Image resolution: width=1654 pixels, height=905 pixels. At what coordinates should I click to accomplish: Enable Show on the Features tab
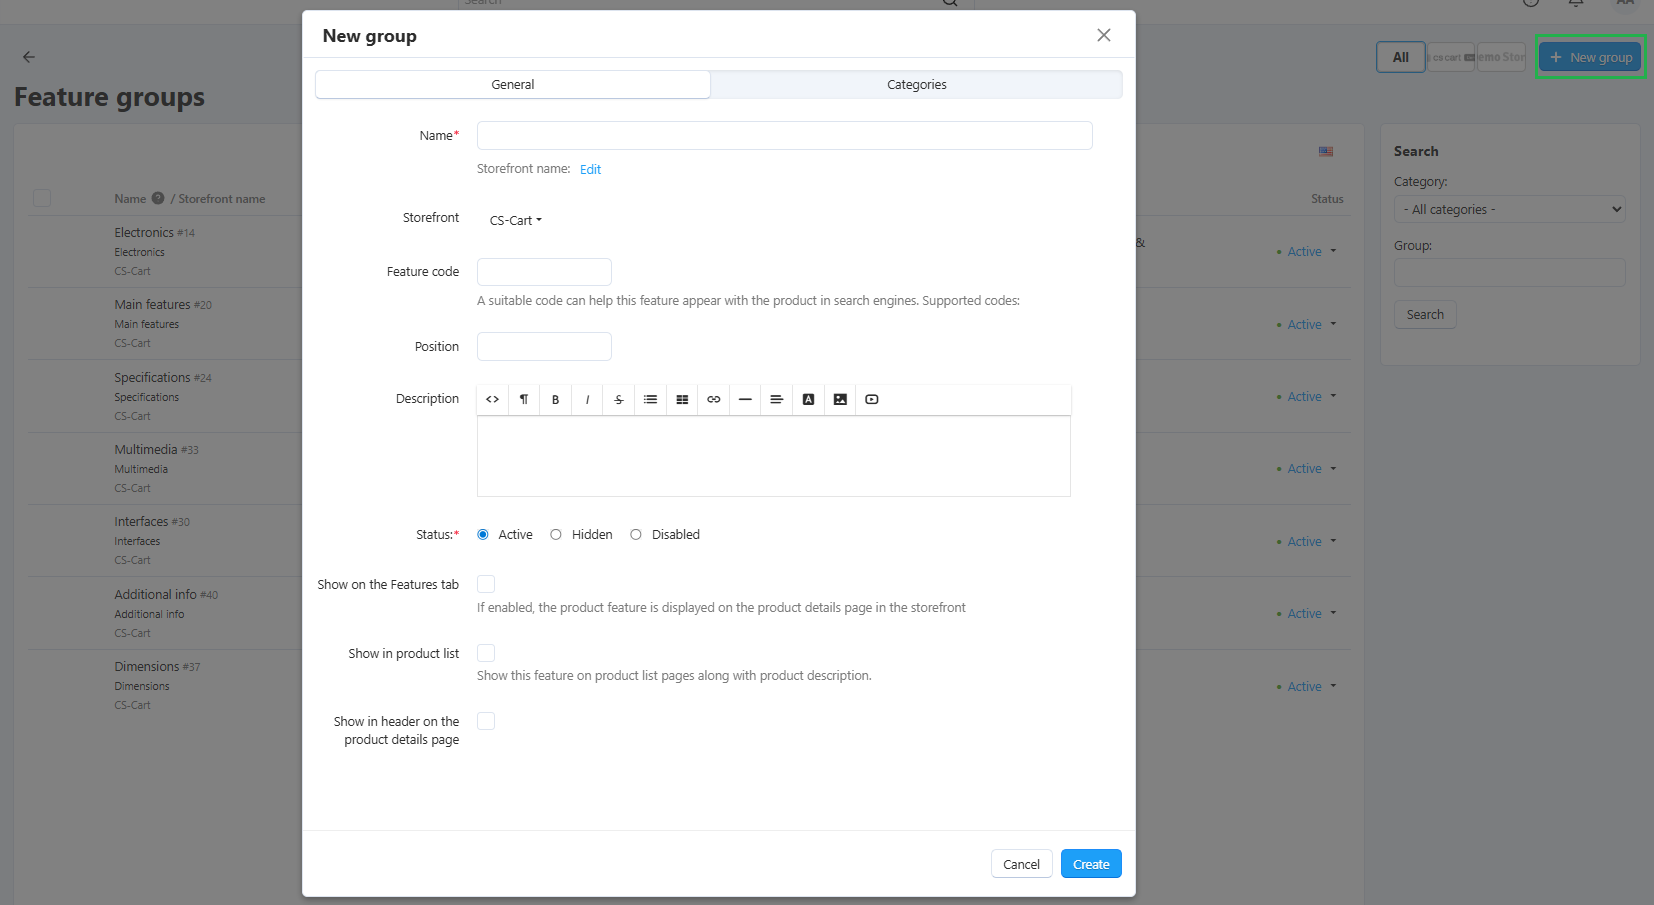pyautogui.click(x=486, y=584)
